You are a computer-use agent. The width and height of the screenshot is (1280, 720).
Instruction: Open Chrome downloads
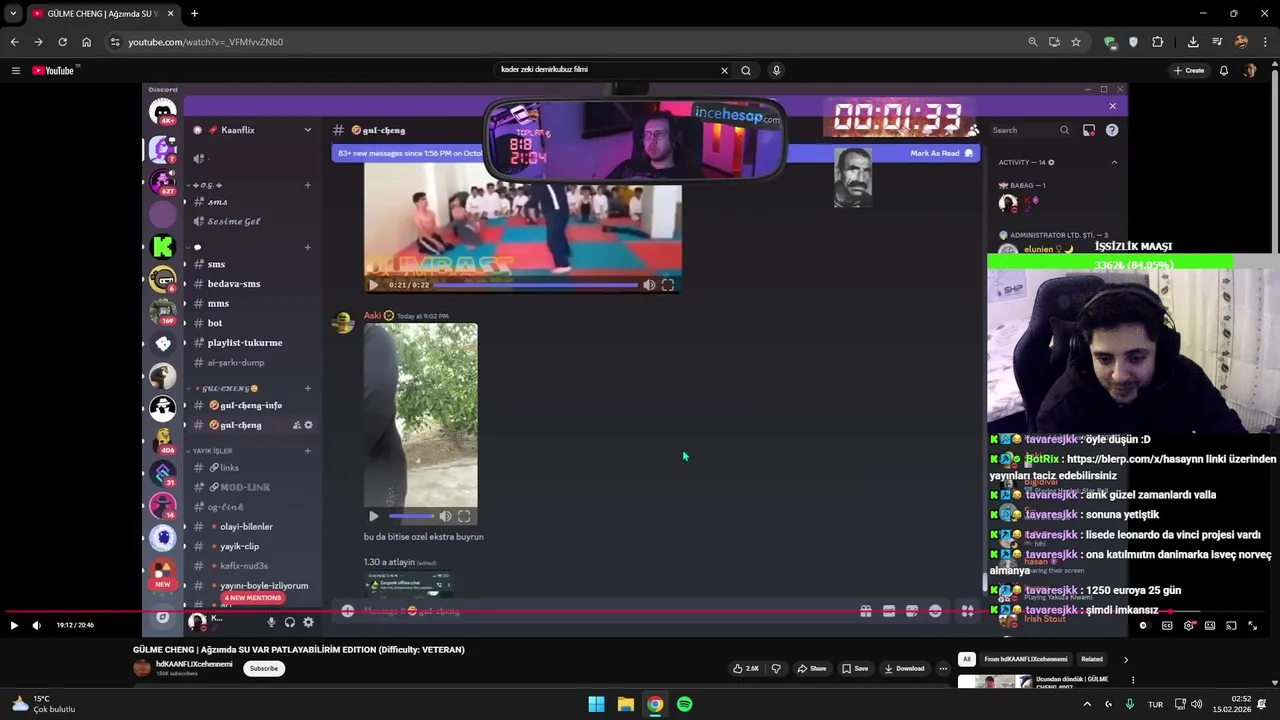(1193, 42)
